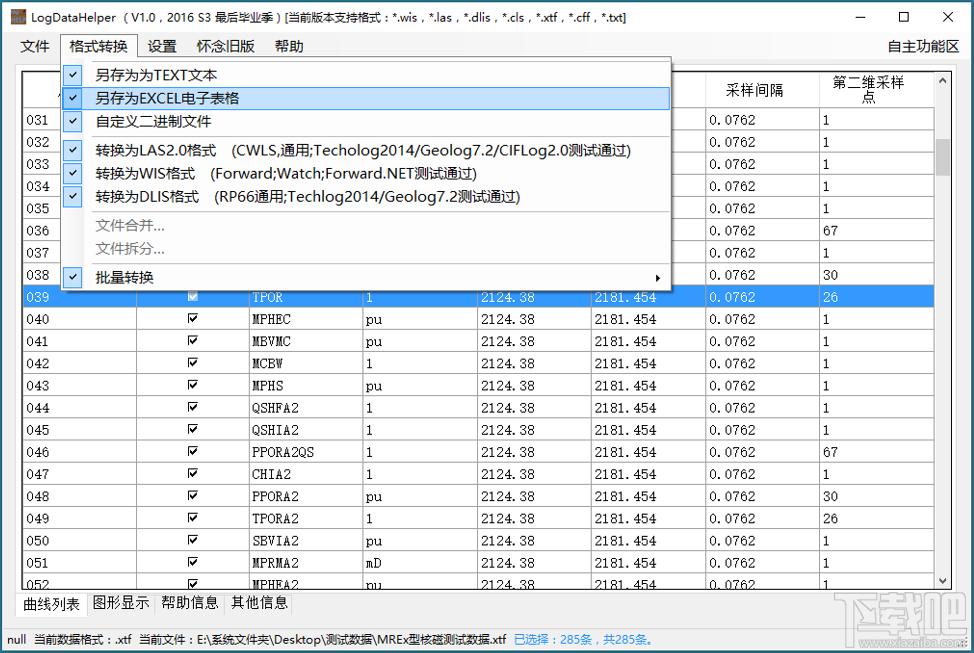Choose 转换为WIS格式 entry
974x653 pixels.
(366, 173)
